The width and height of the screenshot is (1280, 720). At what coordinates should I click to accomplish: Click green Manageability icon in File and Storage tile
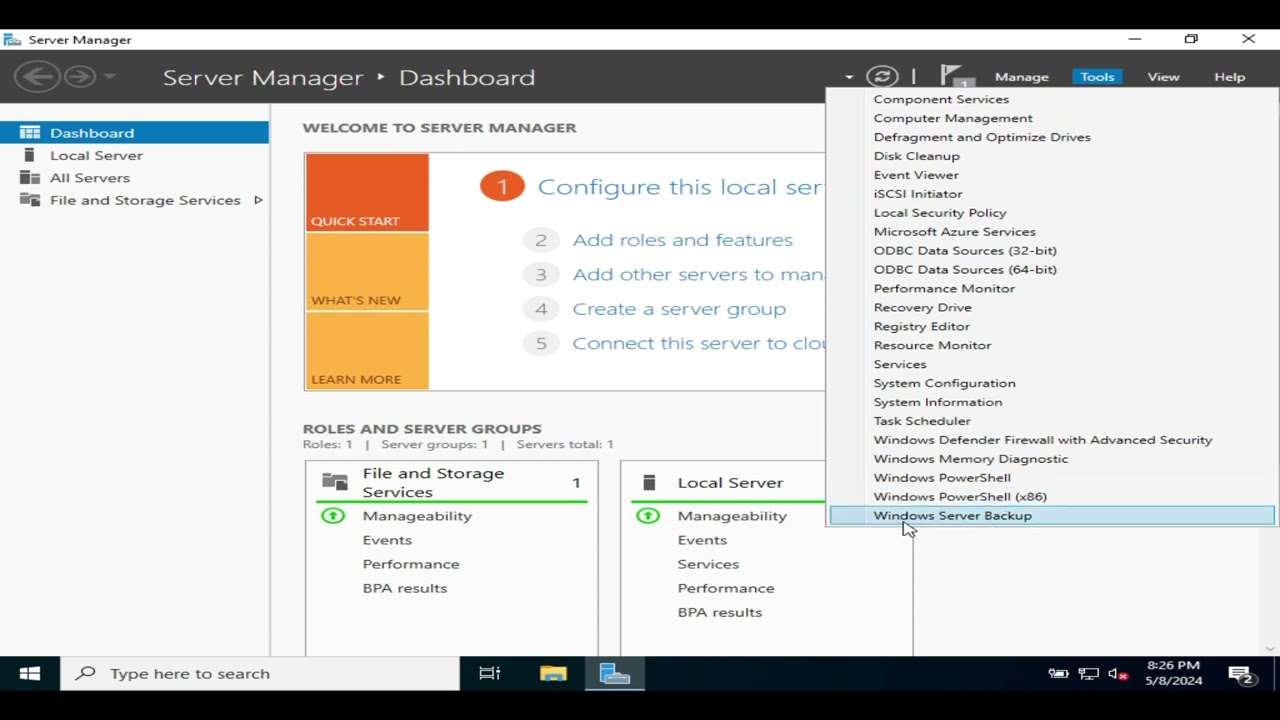[333, 516]
